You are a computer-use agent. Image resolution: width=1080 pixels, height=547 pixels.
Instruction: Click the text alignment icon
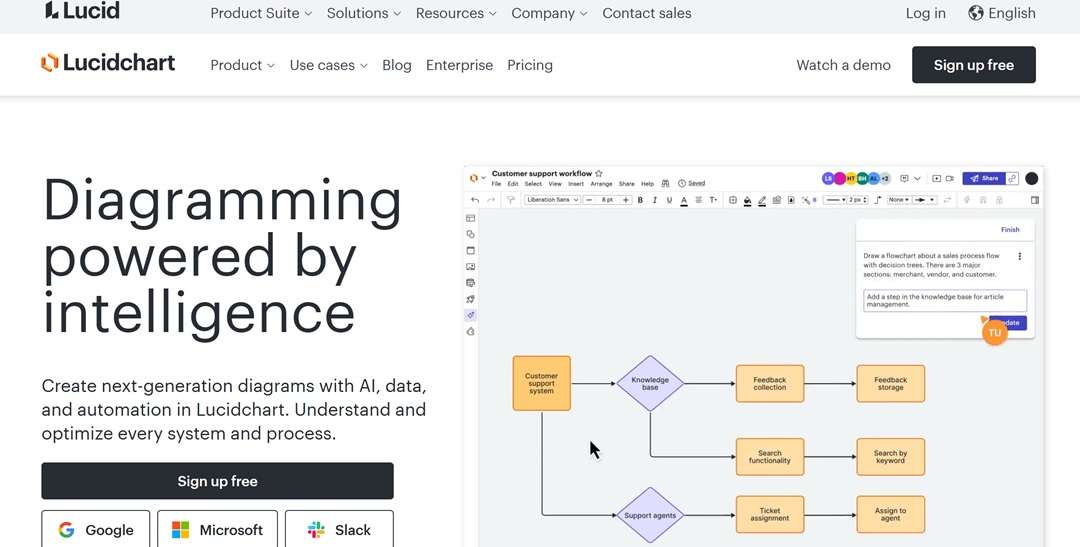(698, 200)
